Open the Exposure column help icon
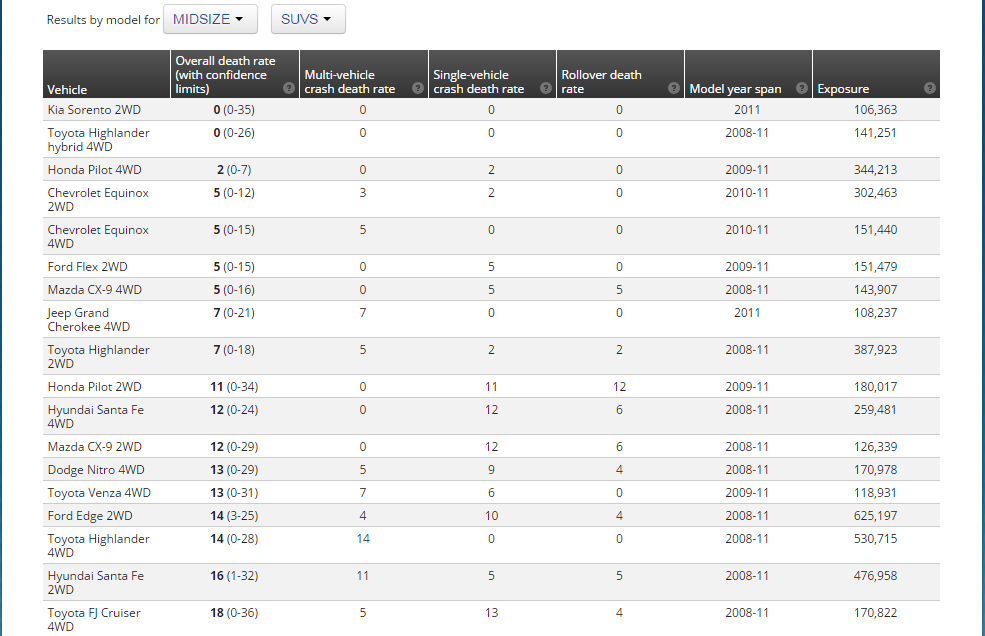The width and height of the screenshot is (985, 636). tap(929, 88)
